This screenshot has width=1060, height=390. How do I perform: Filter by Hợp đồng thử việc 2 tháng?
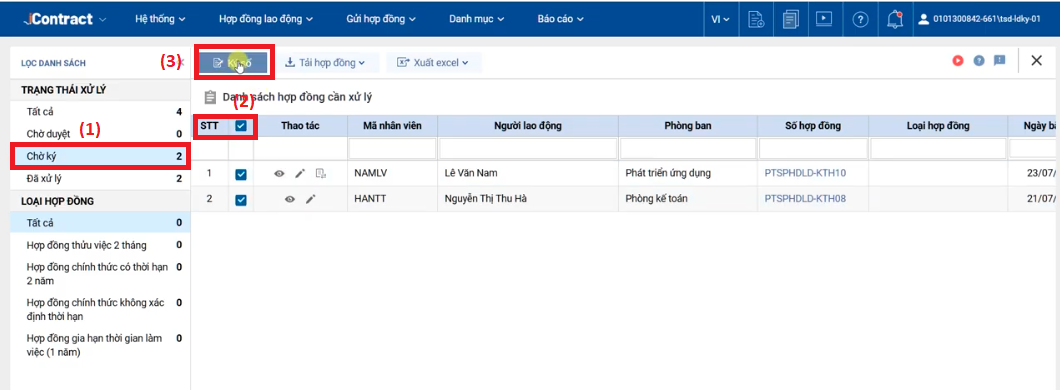pos(100,245)
